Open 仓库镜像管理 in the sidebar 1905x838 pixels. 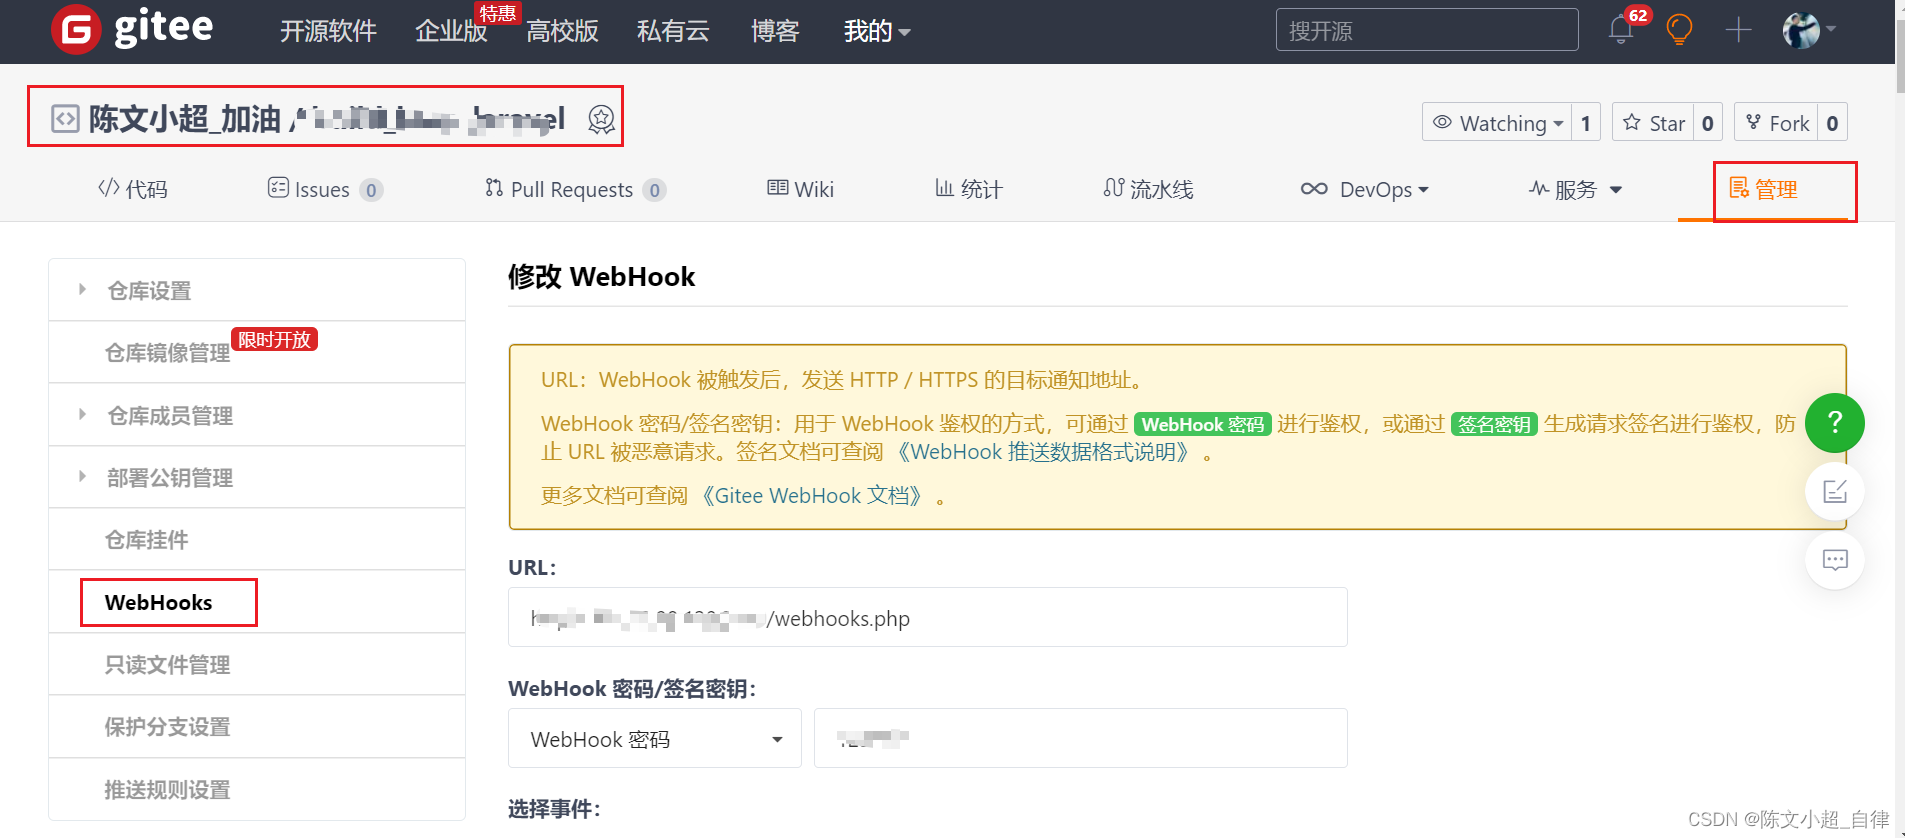(x=257, y=352)
